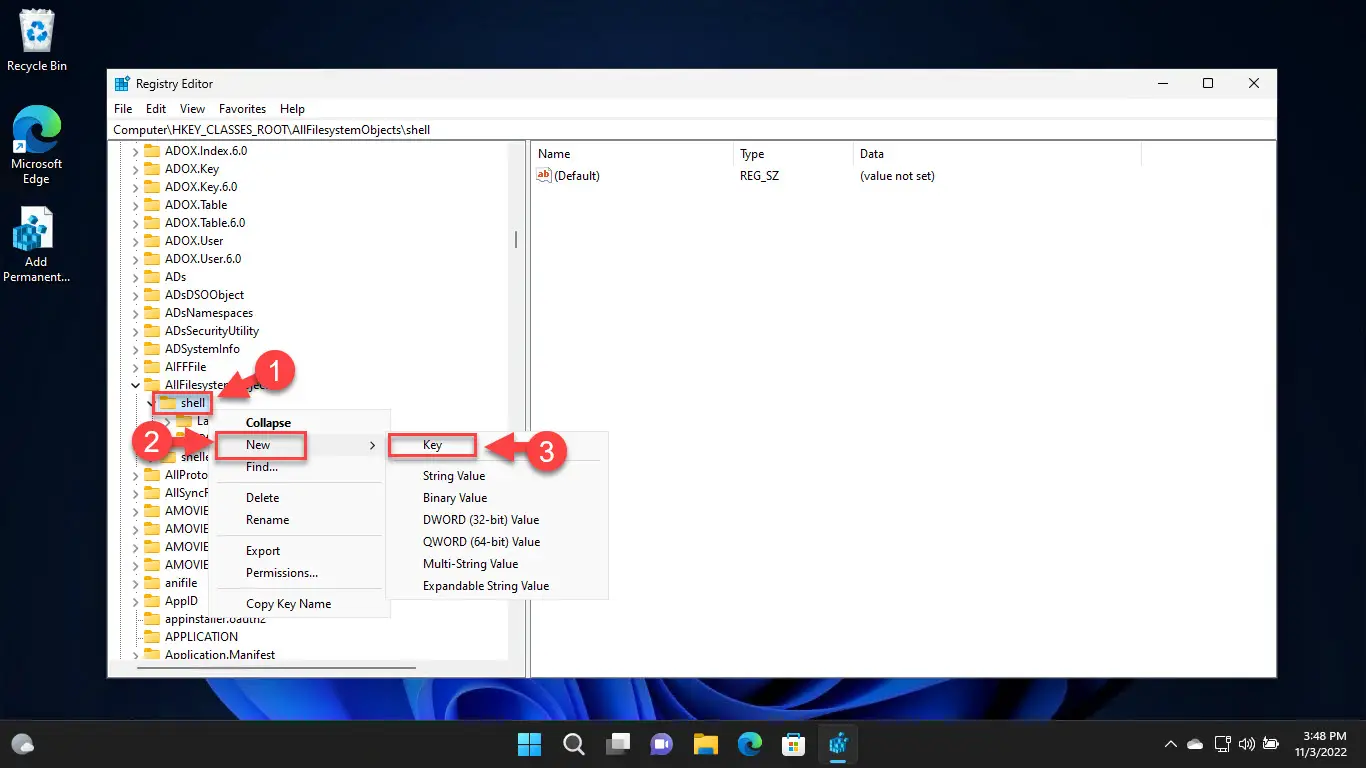
Task: Click the AIFFFile folder icon
Action: point(152,367)
